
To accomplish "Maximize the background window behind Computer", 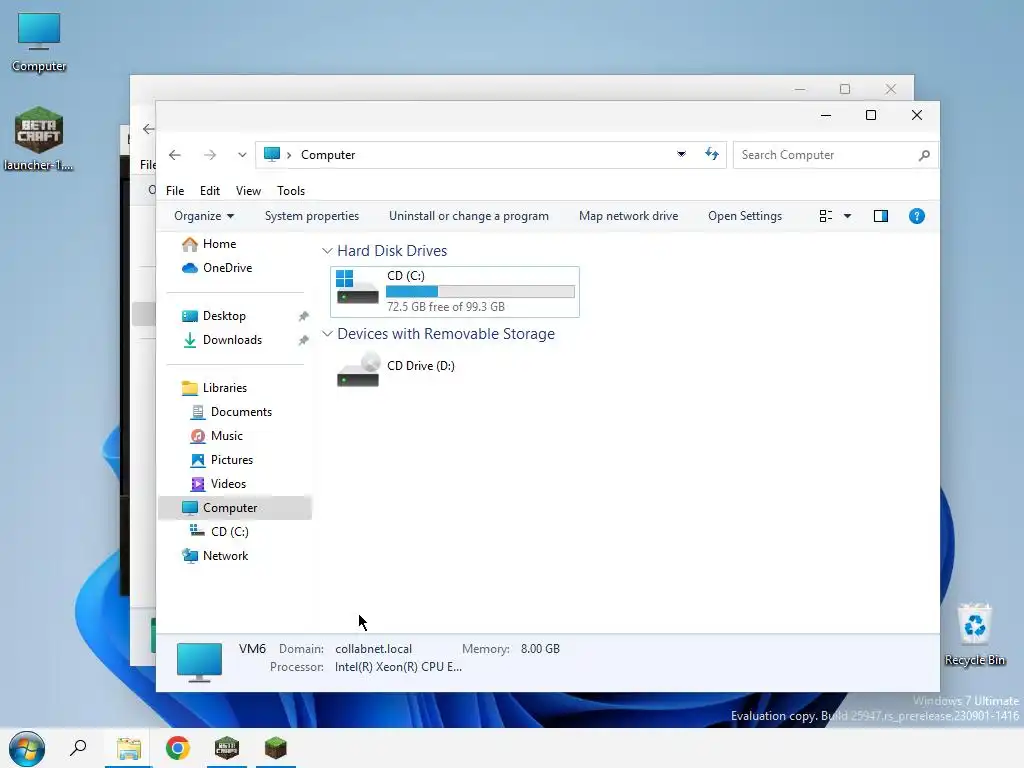I will (x=845, y=89).
